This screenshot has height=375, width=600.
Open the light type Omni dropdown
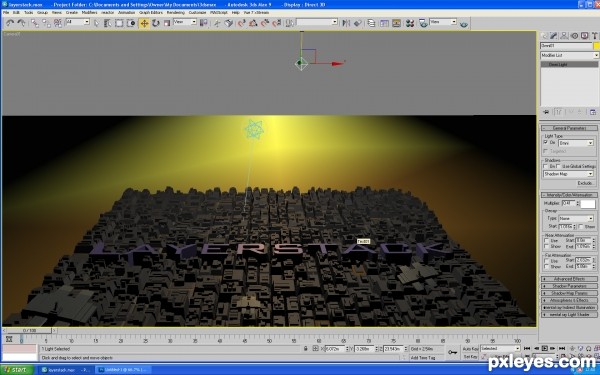pos(576,143)
